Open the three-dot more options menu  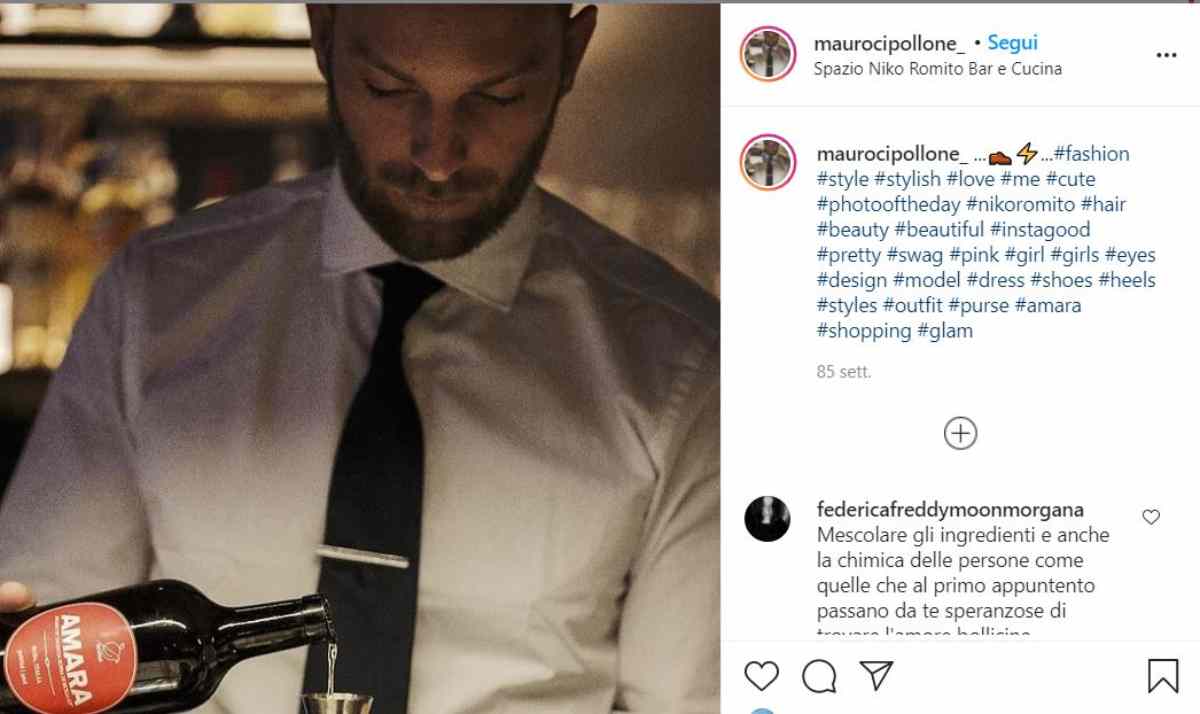pos(1166,55)
